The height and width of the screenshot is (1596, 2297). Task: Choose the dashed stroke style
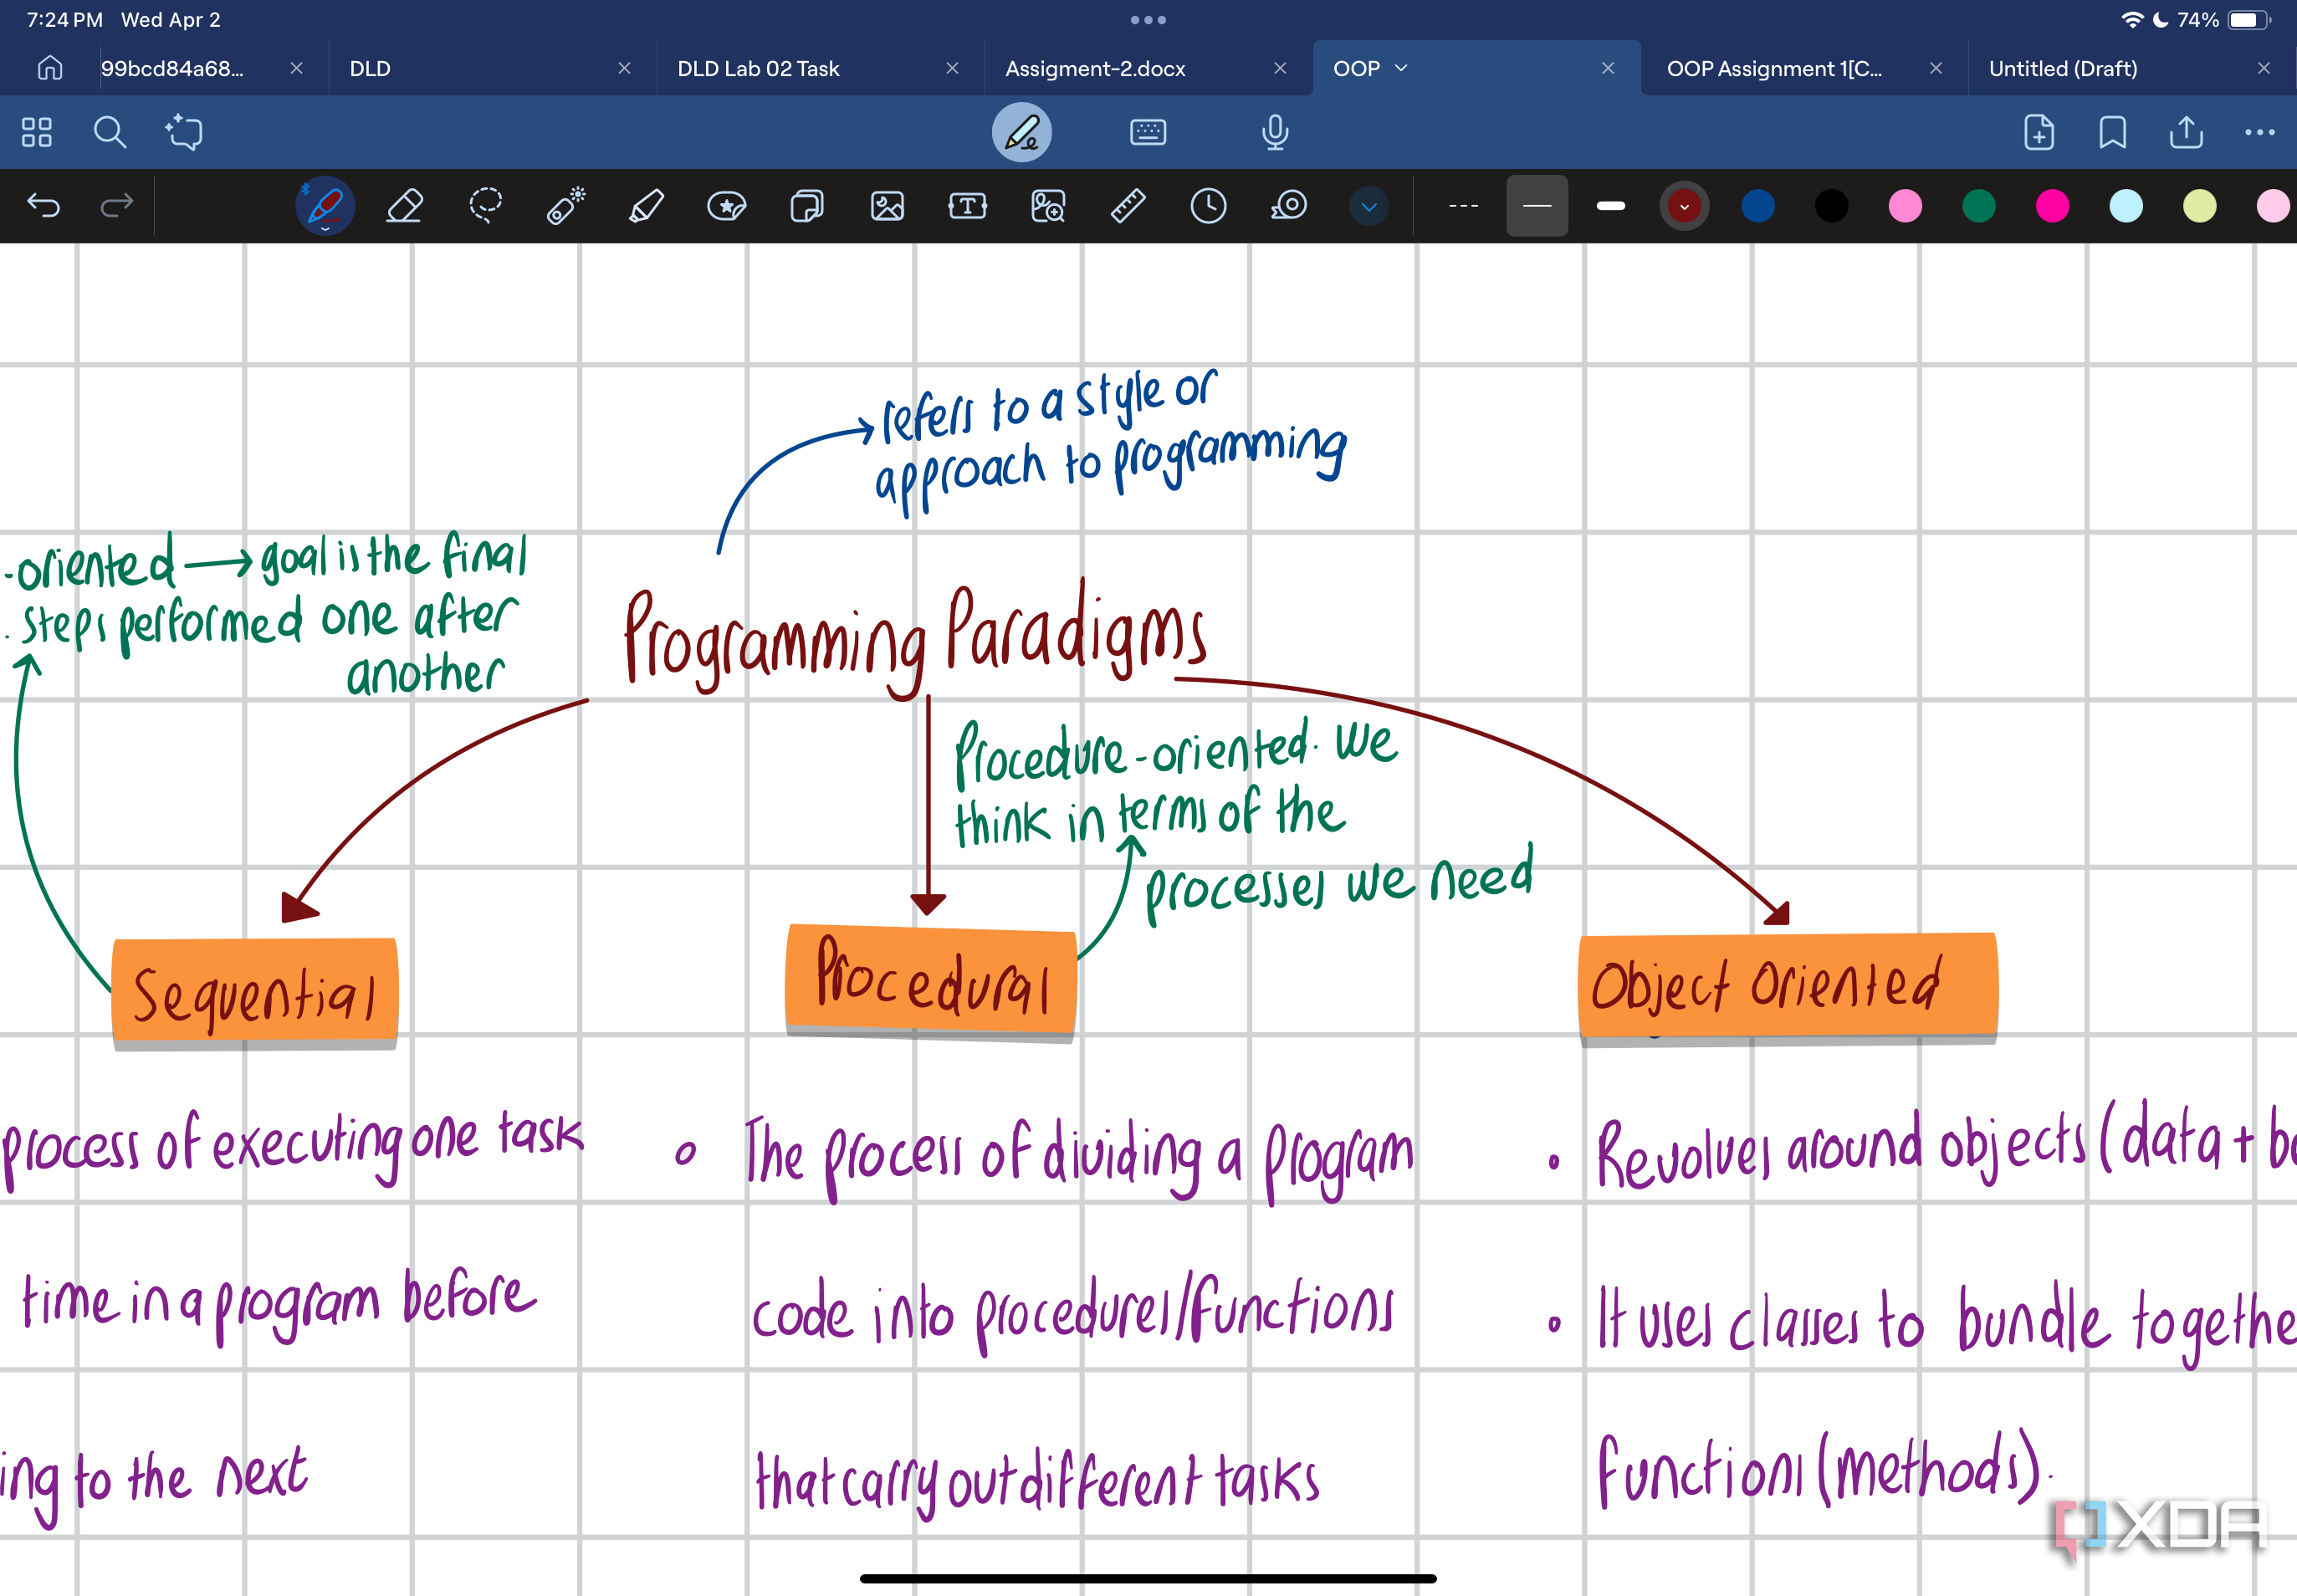coord(1464,206)
